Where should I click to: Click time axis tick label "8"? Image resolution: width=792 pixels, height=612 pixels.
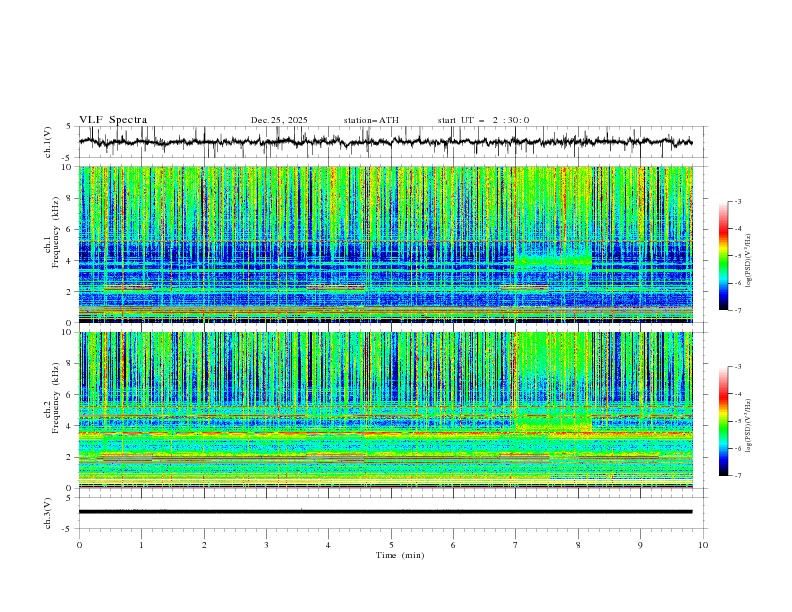(x=578, y=545)
